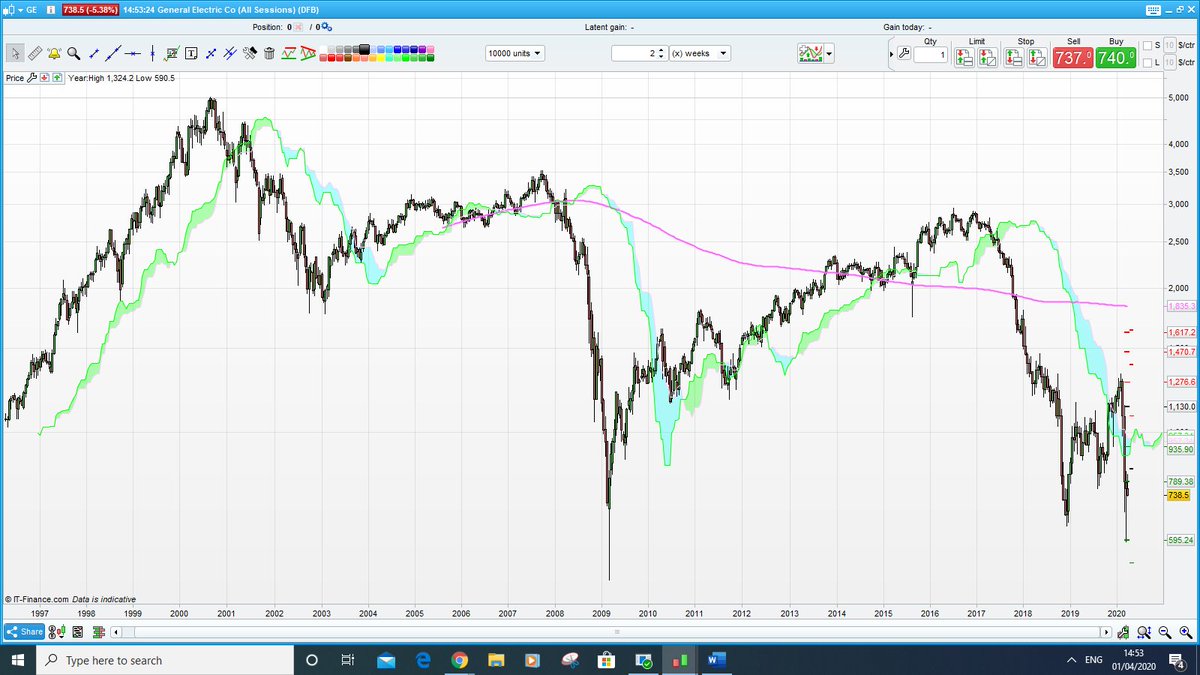Click the green up-arrow icon beside Price
The image size is (1200, 675).
coord(57,77)
